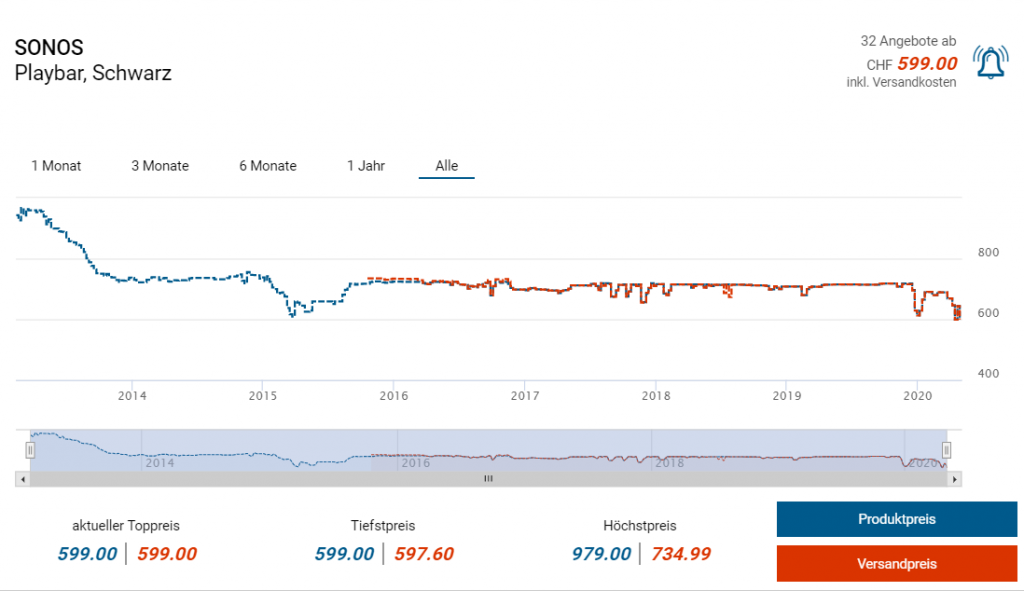This screenshot has height=591, width=1024.
Task: Toggle the Produktpreis series button
Action: point(897,519)
